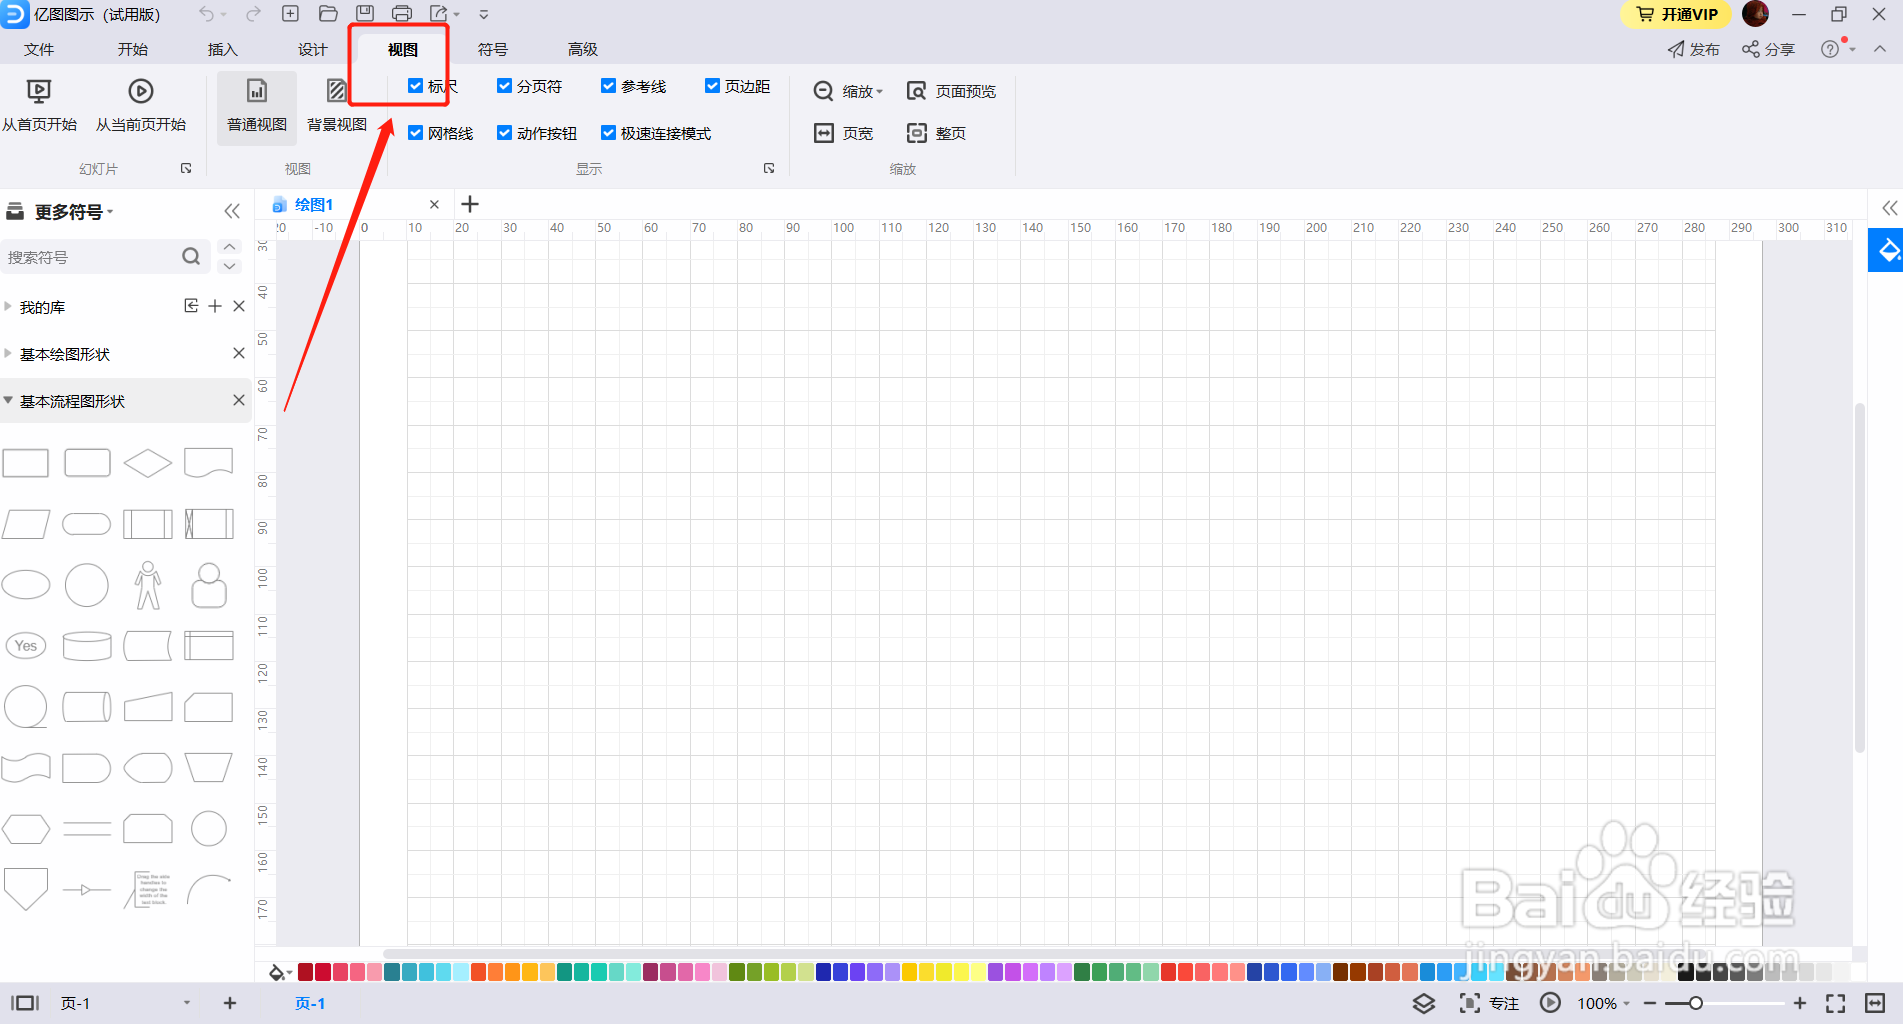Click the undo arrow in title bar

pos(207,14)
